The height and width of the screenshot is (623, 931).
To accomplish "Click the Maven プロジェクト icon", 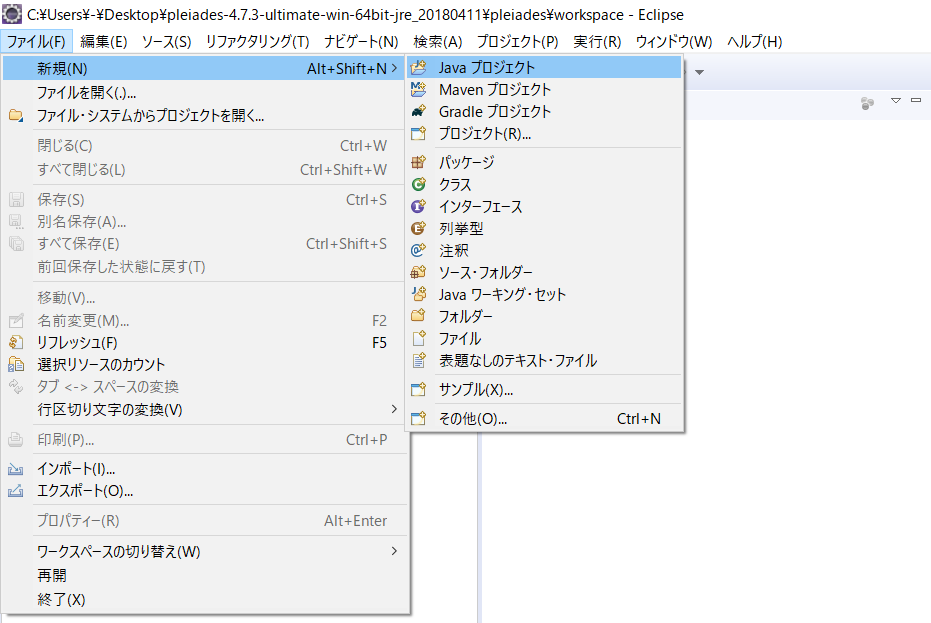I will [419, 90].
